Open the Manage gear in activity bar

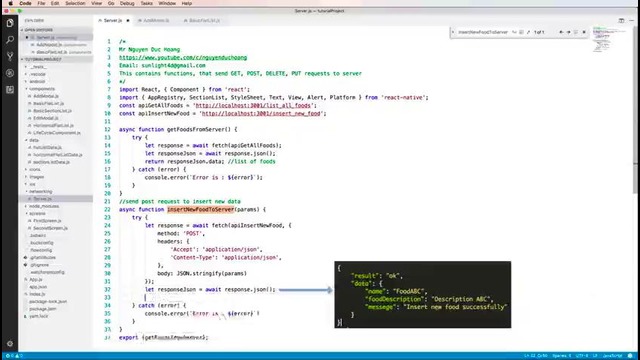coord(10,344)
